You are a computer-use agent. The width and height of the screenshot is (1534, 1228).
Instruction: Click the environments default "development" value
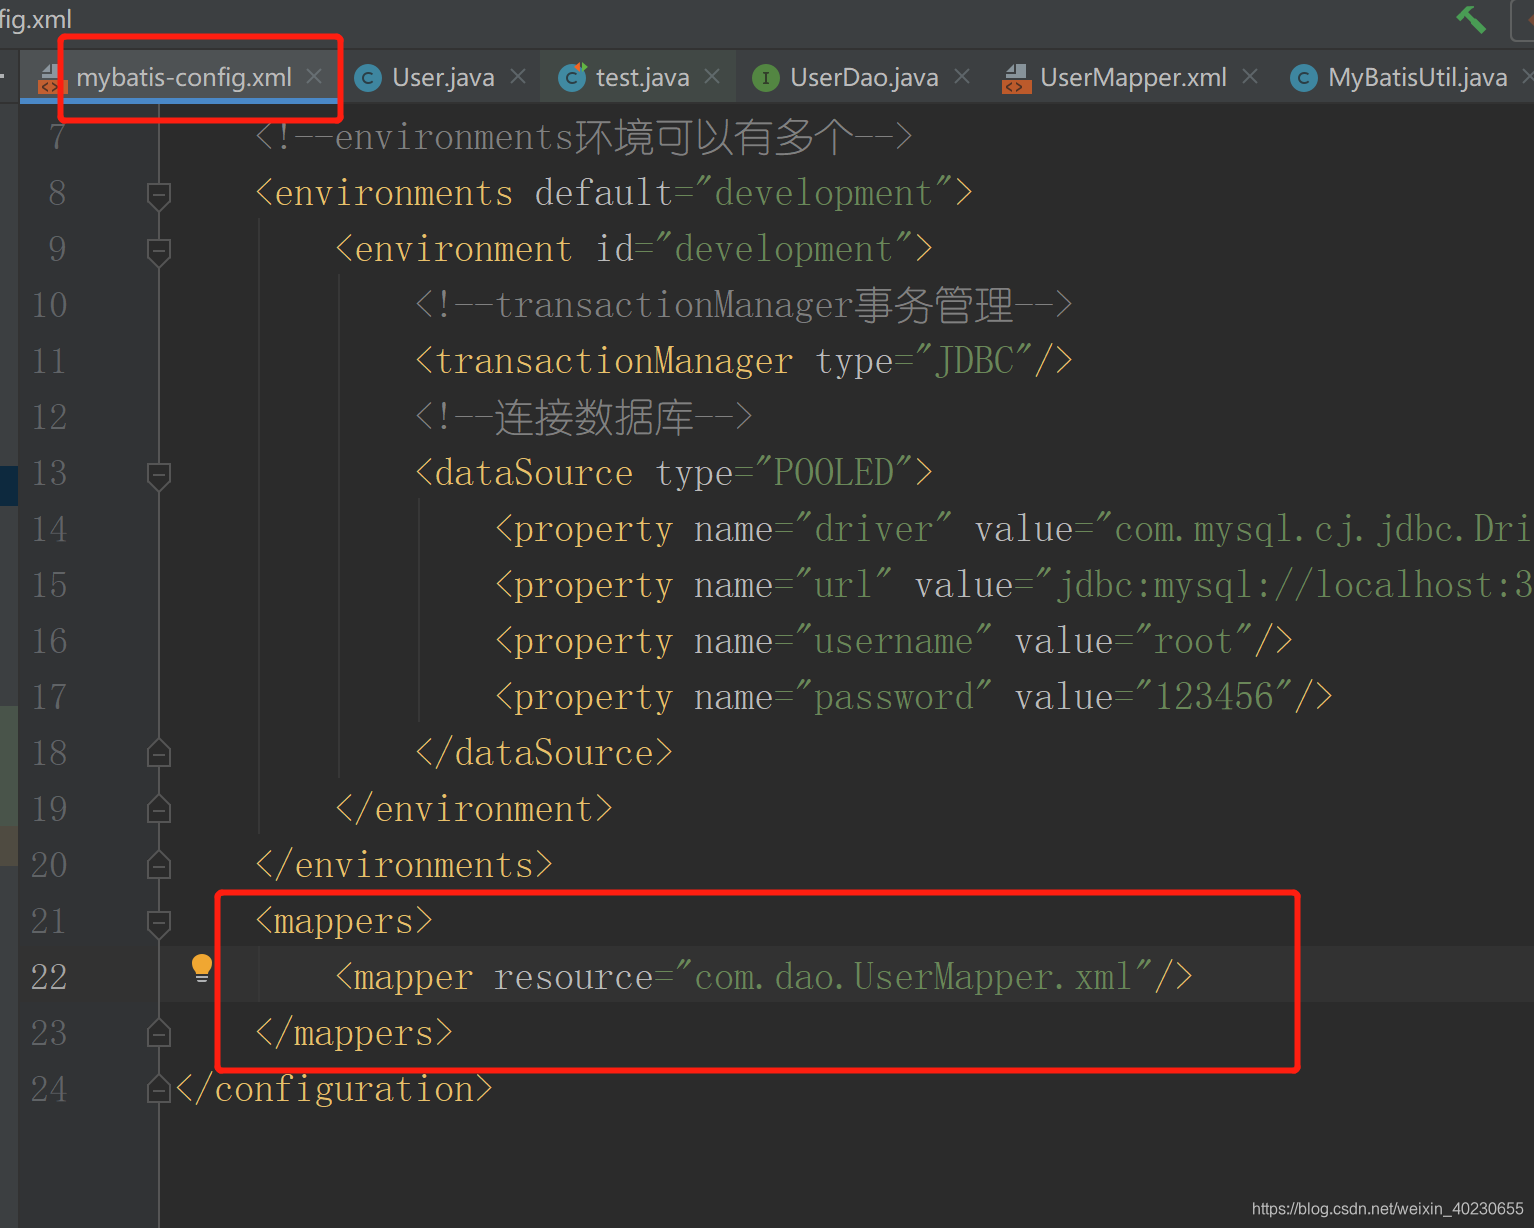(x=824, y=193)
